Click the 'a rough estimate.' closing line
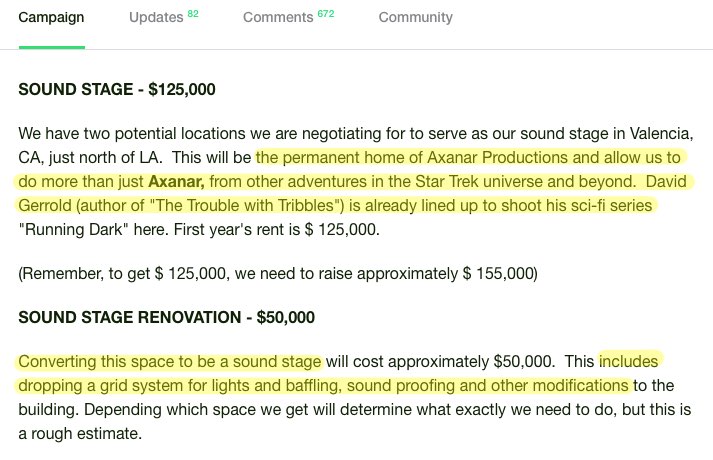Image resolution: width=713 pixels, height=460 pixels. [x=80, y=434]
